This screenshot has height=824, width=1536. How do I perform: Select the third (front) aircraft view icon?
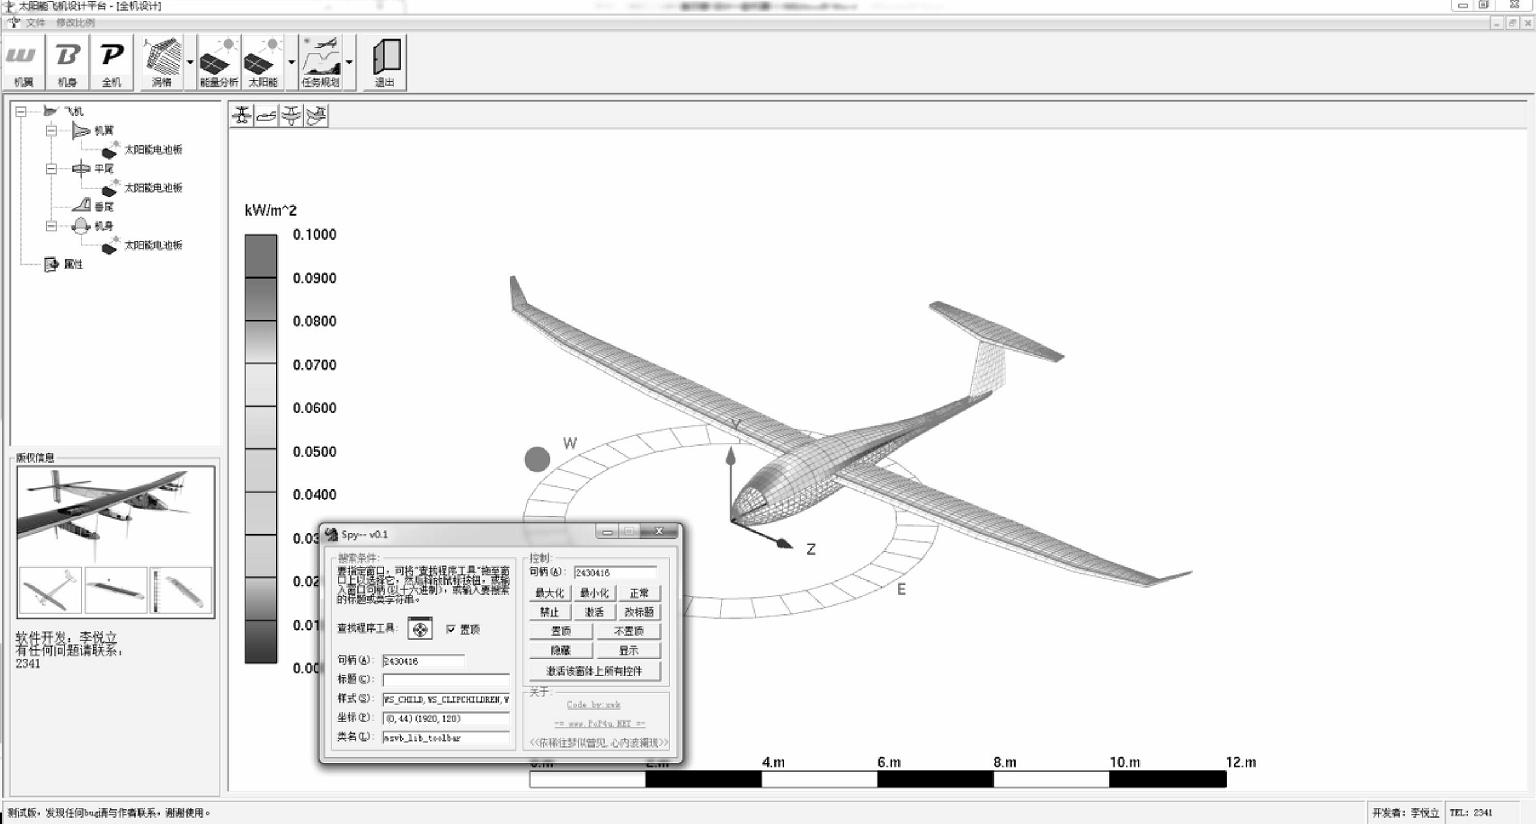click(291, 116)
